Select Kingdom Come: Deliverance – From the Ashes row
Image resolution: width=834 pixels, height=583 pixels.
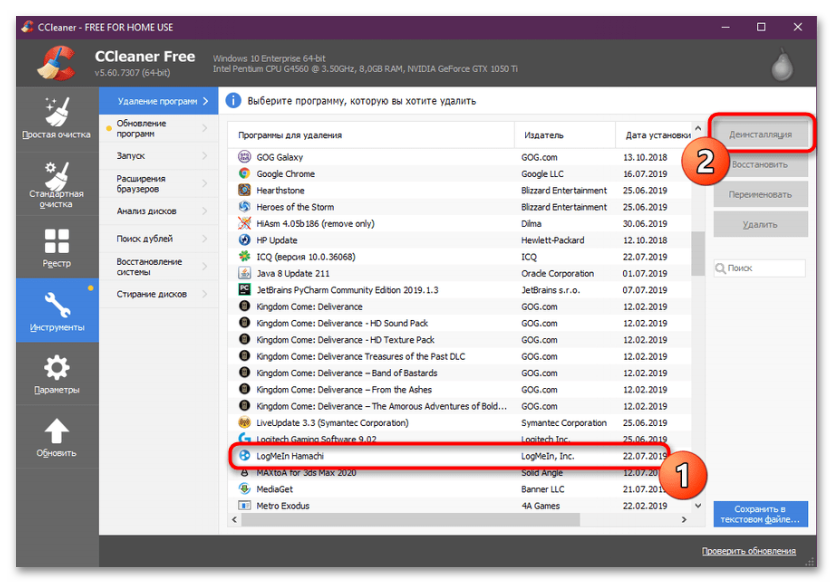pyautogui.click(x=460, y=389)
